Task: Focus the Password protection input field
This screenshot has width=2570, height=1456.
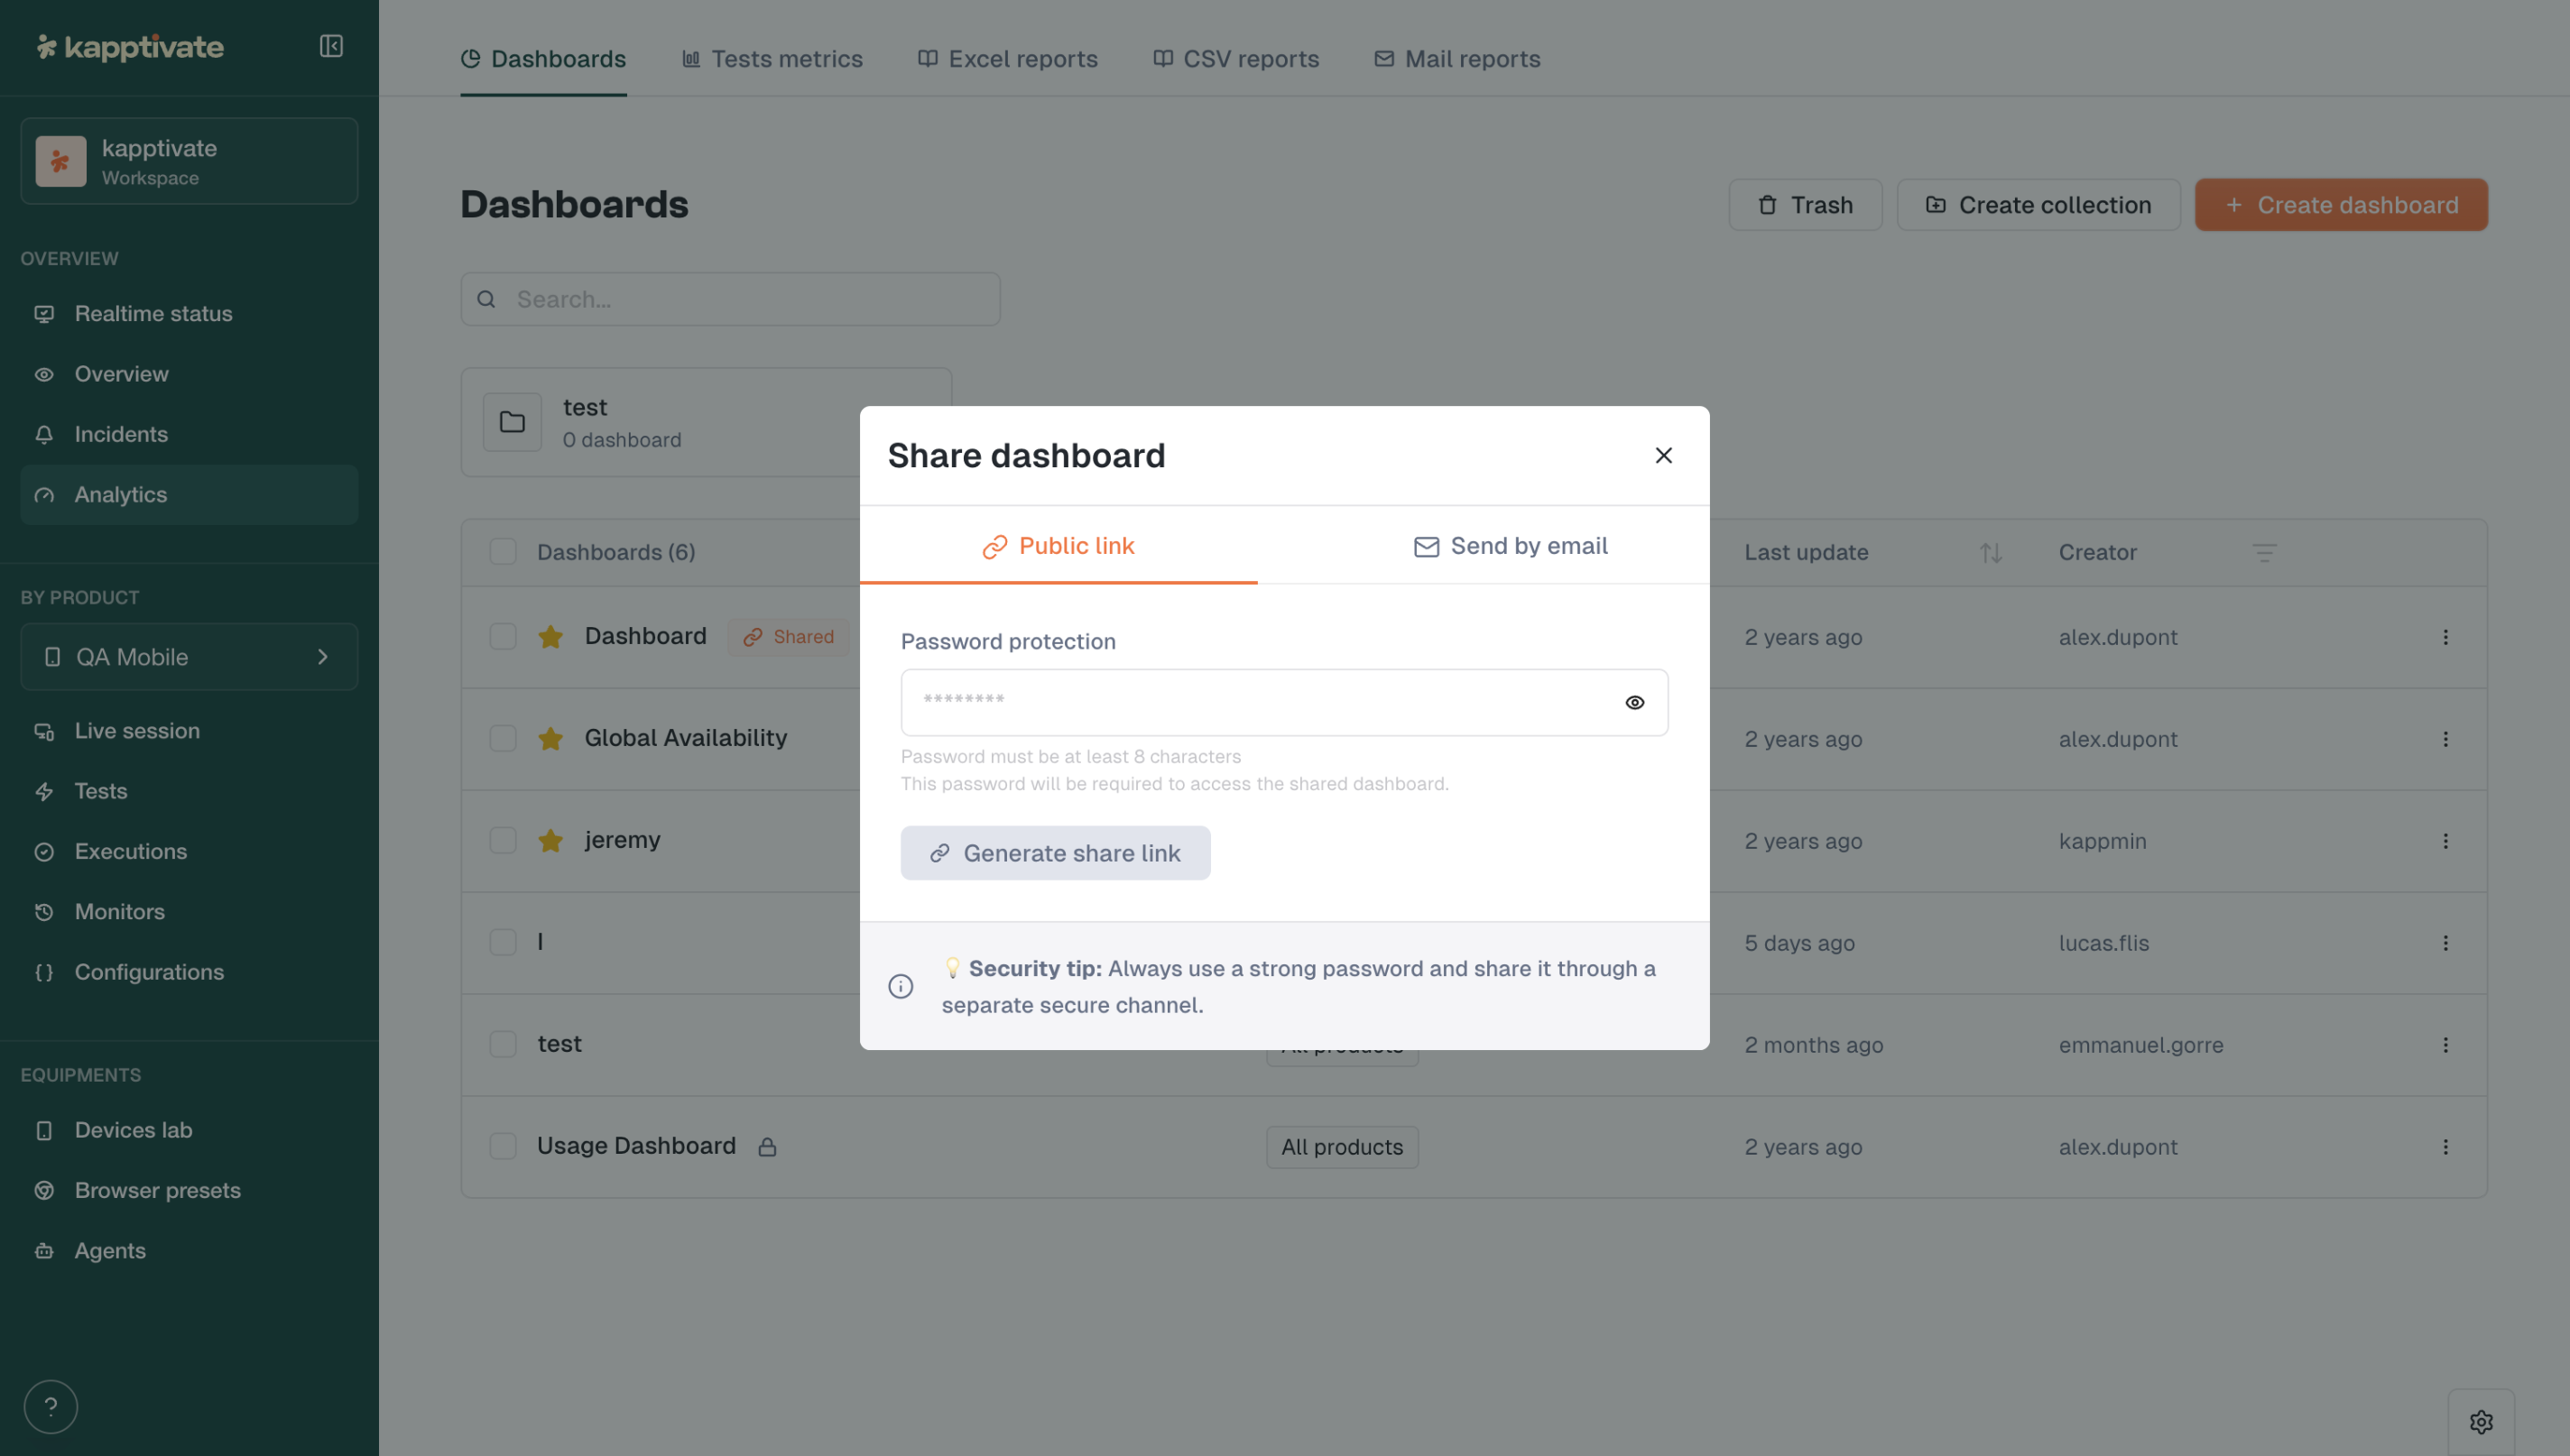Action: pyautogui.click(x=1260, y=702)
